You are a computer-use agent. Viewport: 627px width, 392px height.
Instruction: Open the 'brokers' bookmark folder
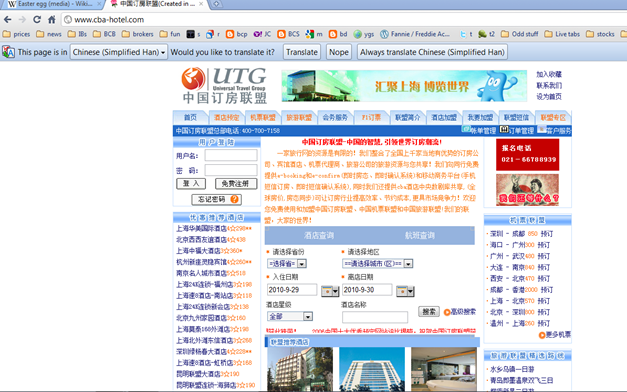[x=138, y=34]
